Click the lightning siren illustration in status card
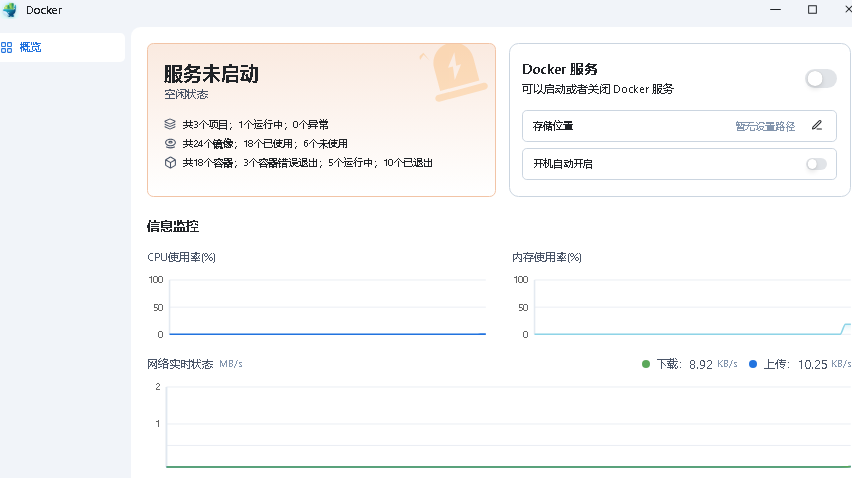This screenshot has height=478, width=852. tap(454, 68)
